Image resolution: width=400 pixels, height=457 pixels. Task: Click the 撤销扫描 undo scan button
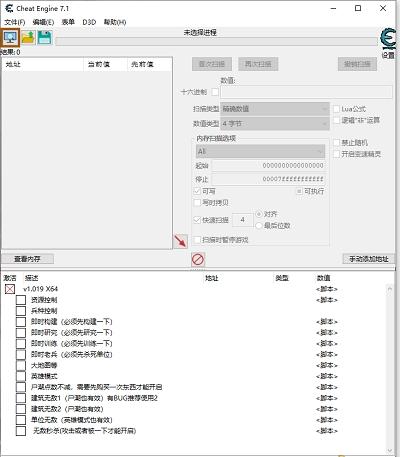(357, 64)
